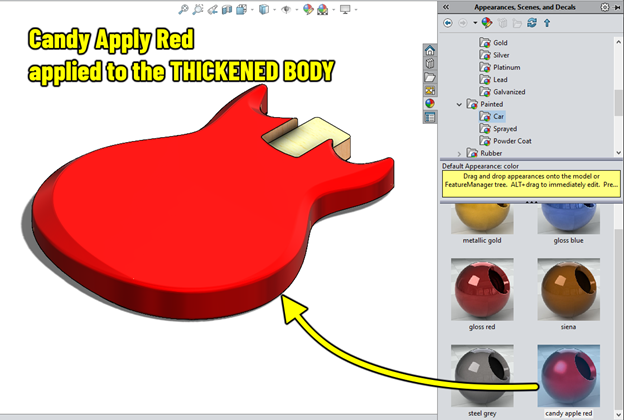624x420 pixels.
Task: Expand the Hide/Show Items dropdown arrow
Action: [x=297, y=10]
